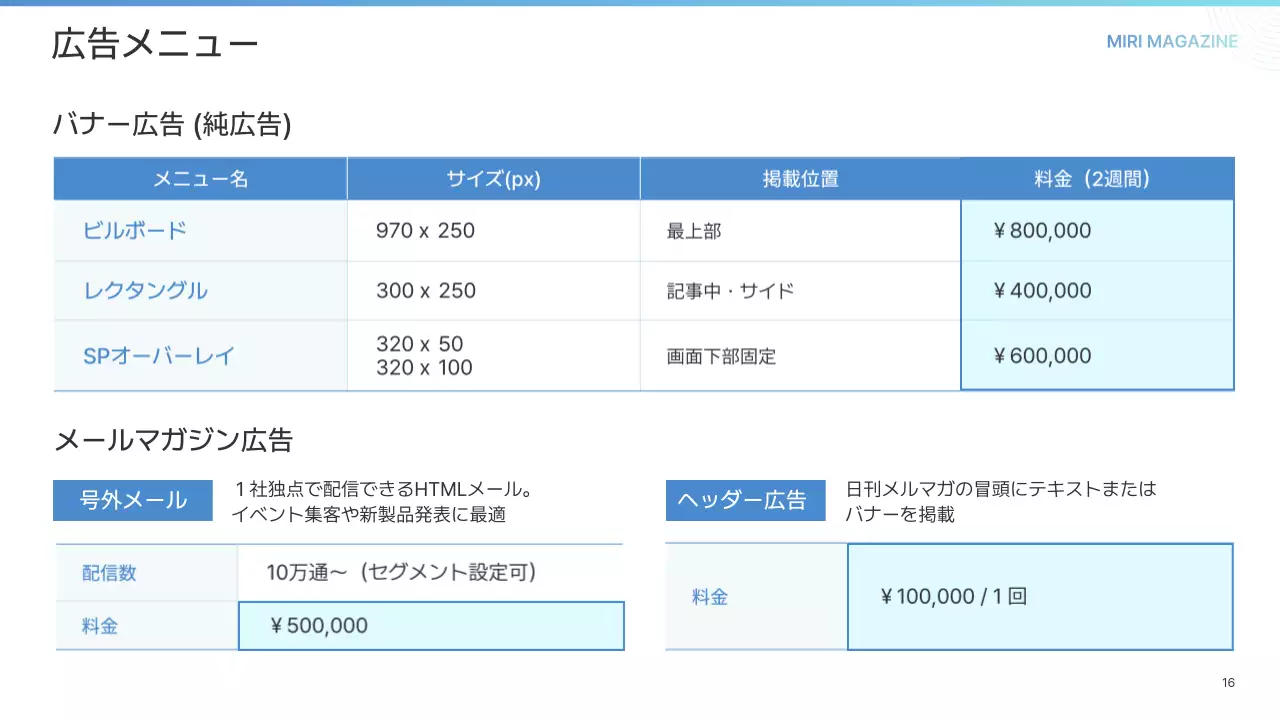Click the サイズ(px) column header
The height and width of the screenshot is (720, 1280).
[x=493, y=179]
